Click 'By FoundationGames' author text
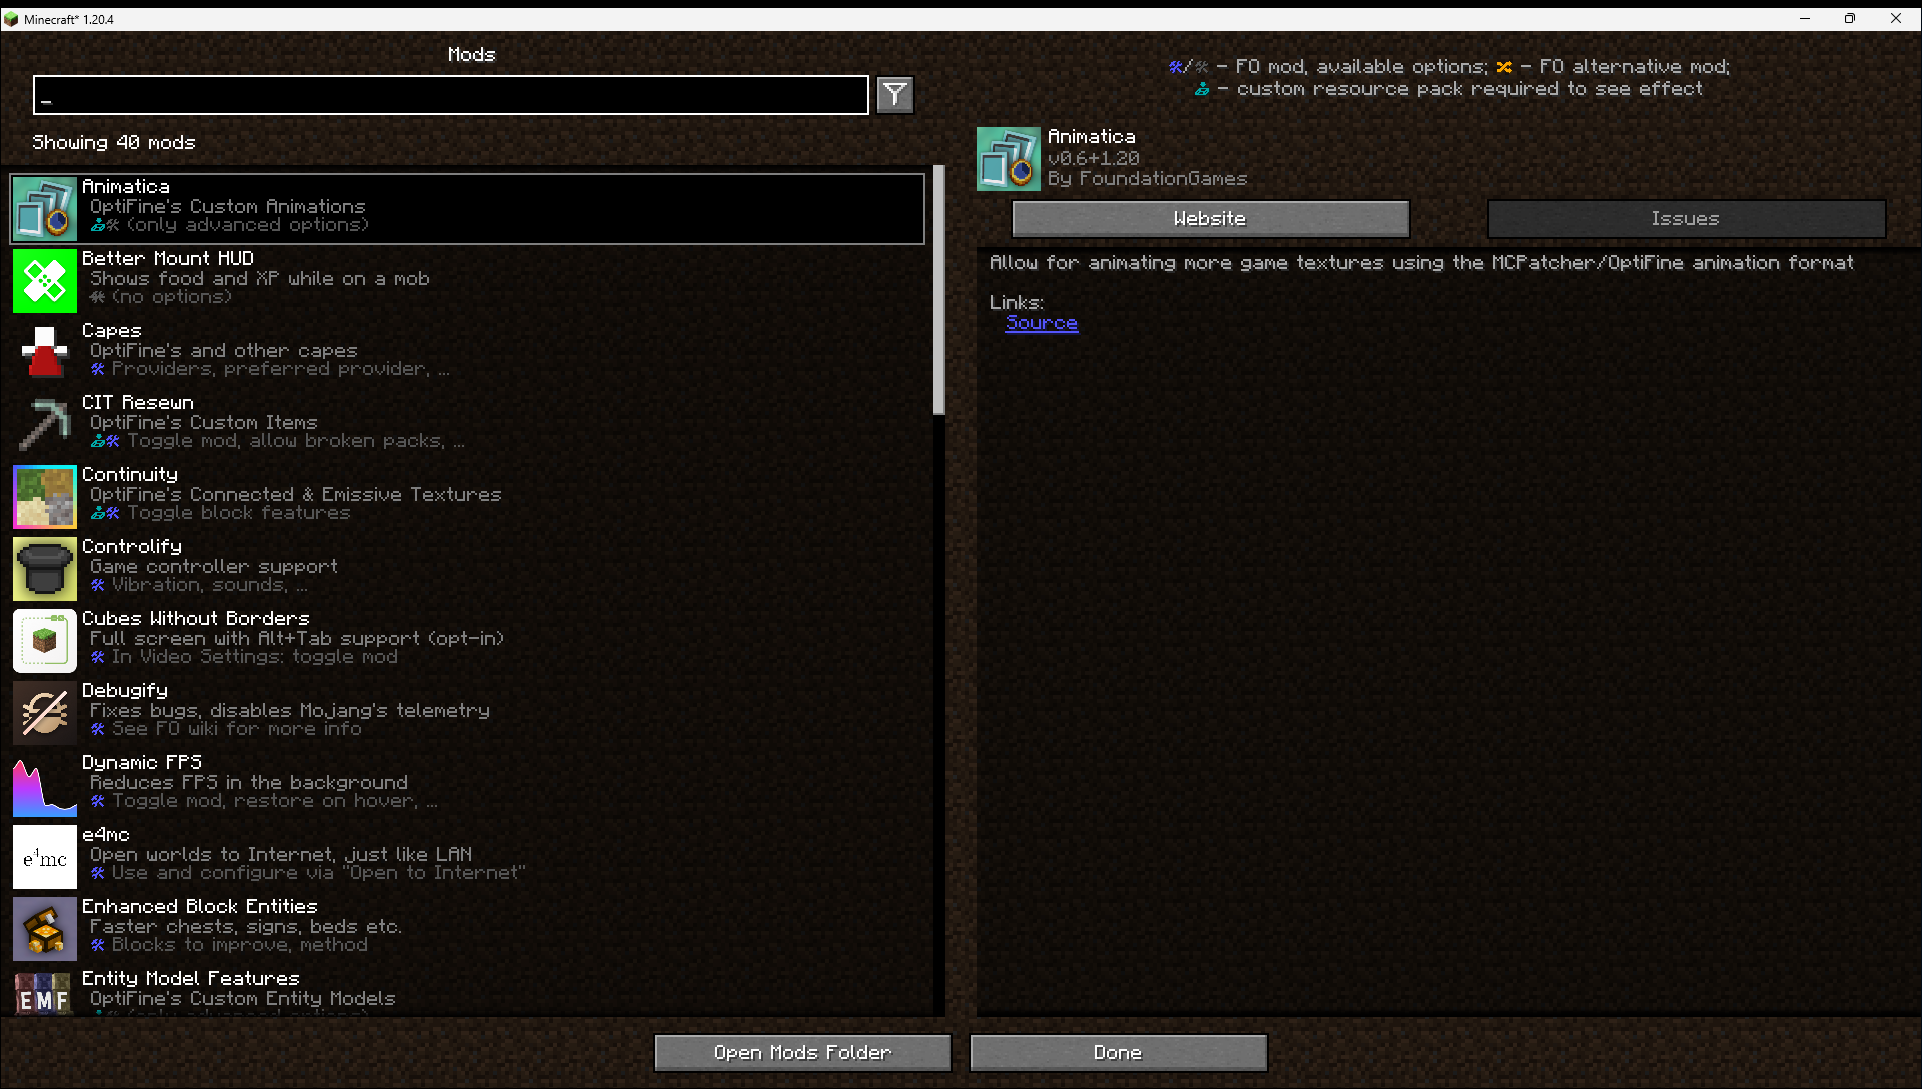Viewport: 1922px width, 1089px height. (1148, 179)
